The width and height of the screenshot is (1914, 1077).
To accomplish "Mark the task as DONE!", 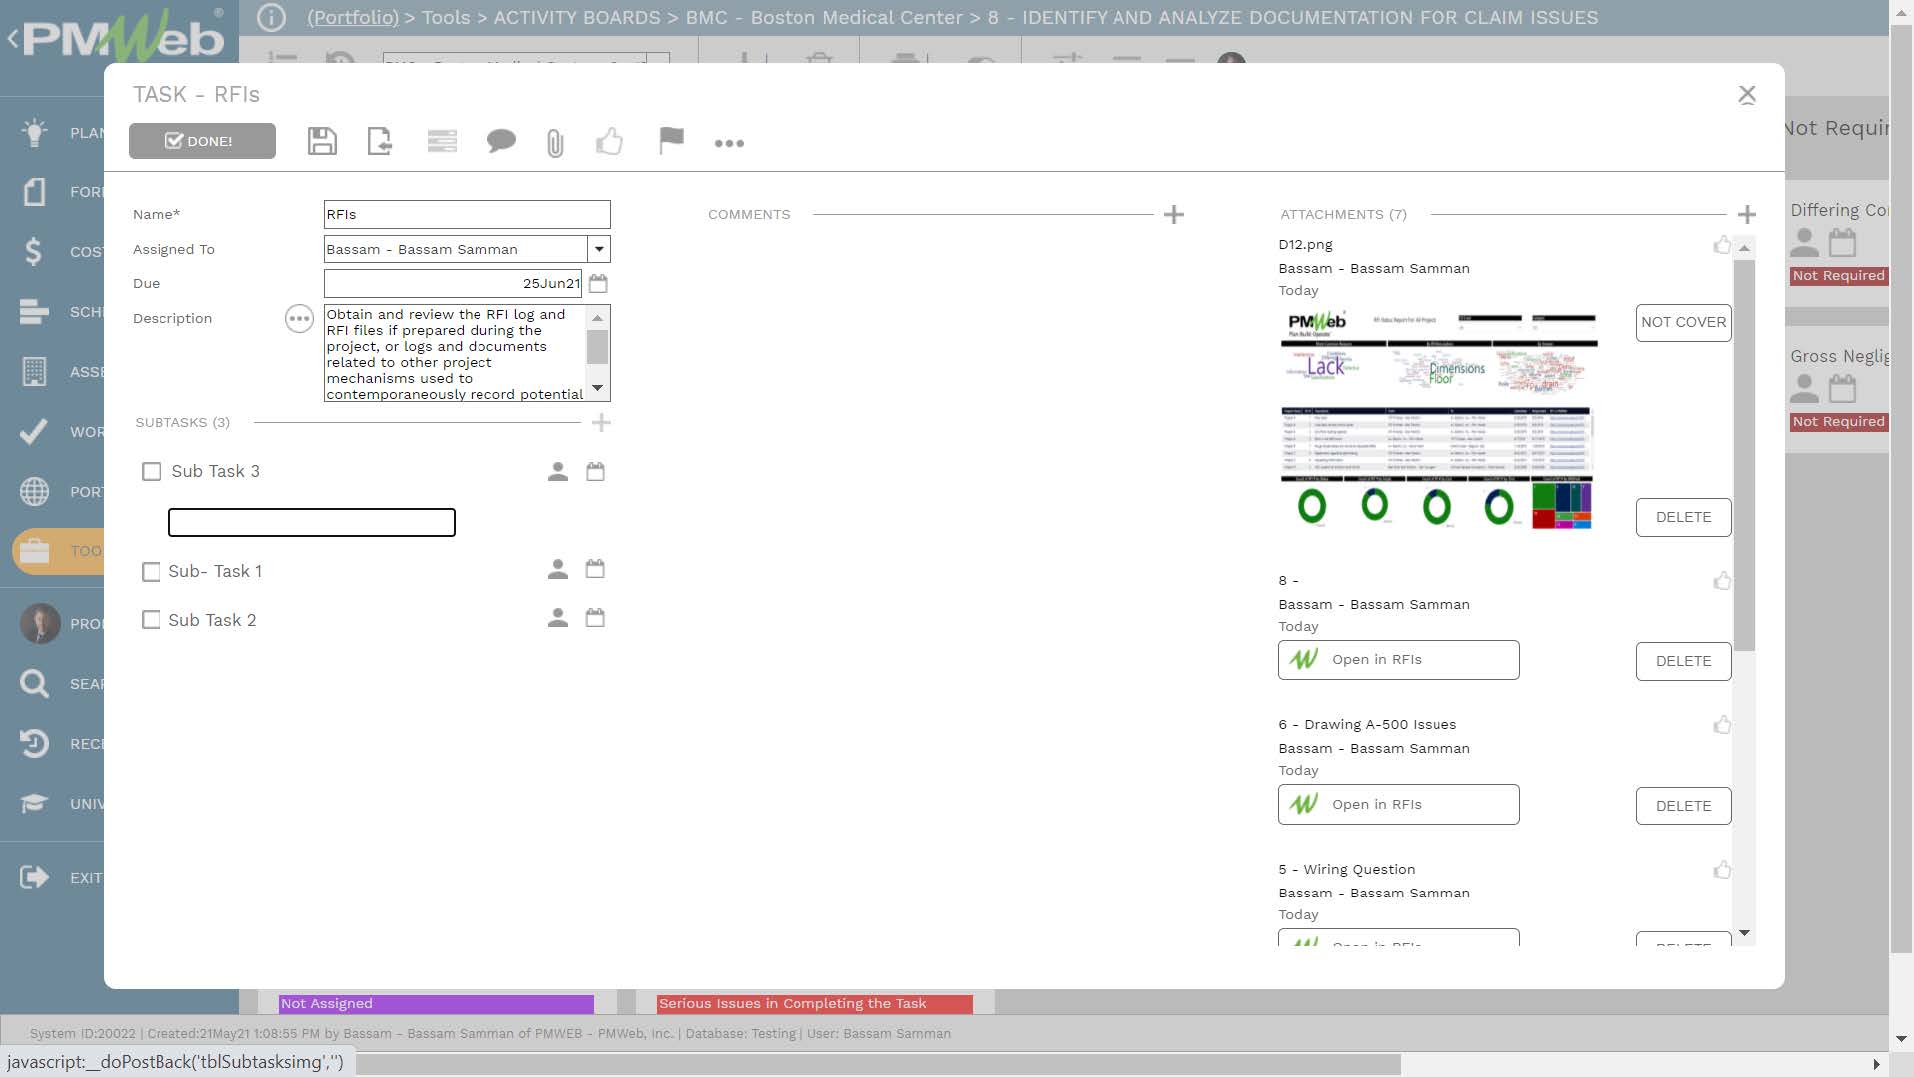I will [202, 141].
